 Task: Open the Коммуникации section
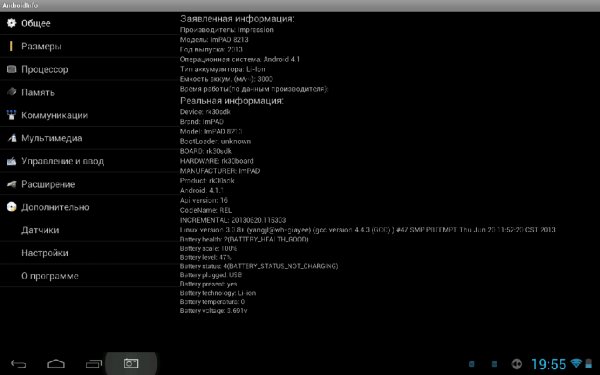89,115
